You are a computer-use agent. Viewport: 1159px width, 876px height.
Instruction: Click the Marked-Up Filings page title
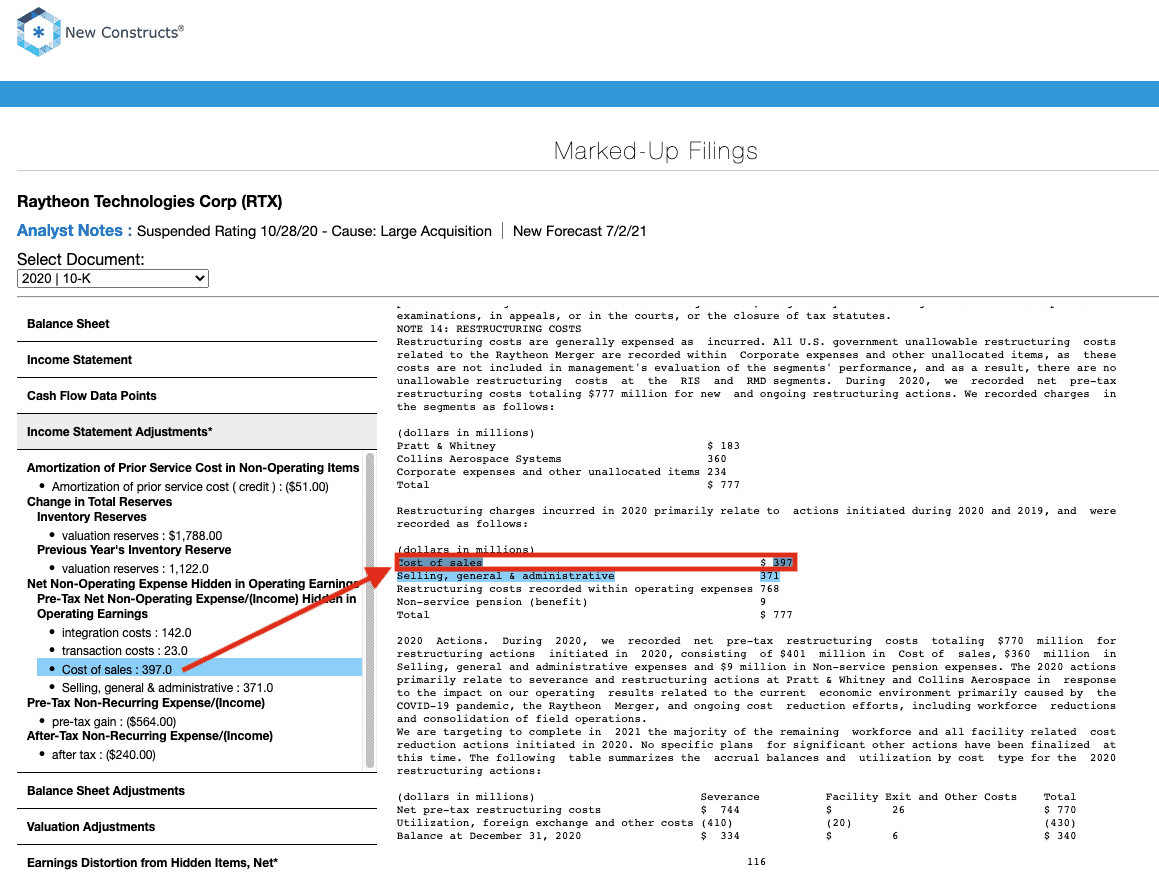656,151
